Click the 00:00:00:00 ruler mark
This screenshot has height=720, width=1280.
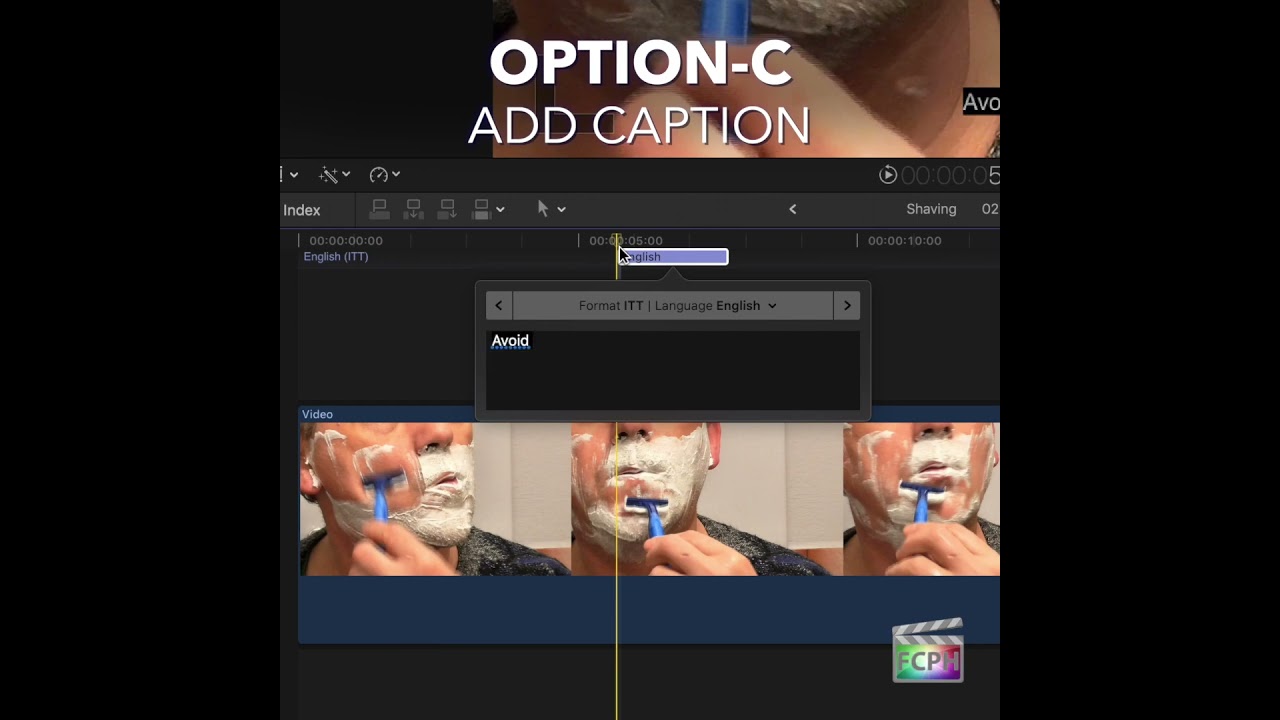point(346,241)
